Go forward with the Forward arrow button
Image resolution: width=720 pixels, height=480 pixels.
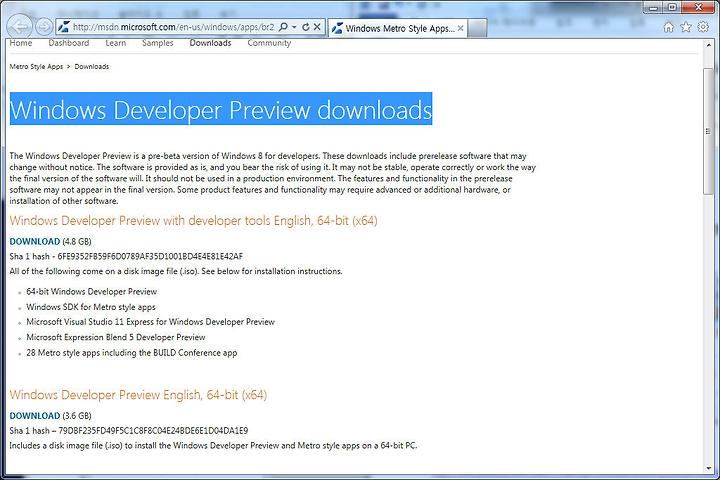(44, 27)
